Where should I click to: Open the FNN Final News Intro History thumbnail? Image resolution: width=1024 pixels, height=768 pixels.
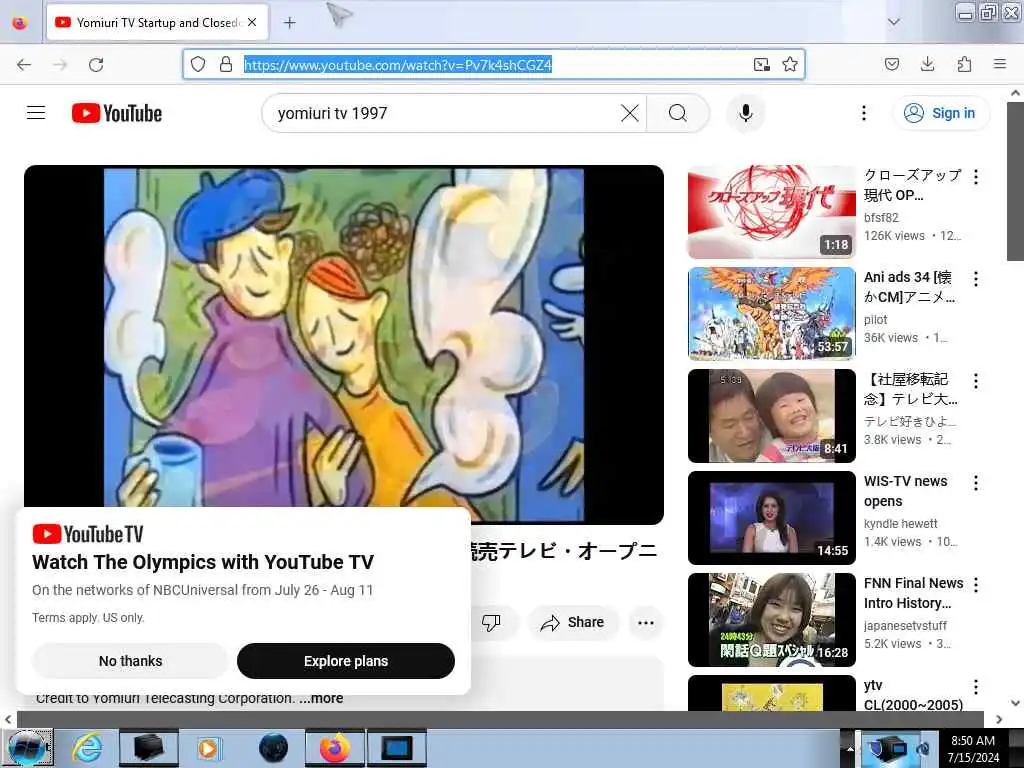(x=772, y=620)
